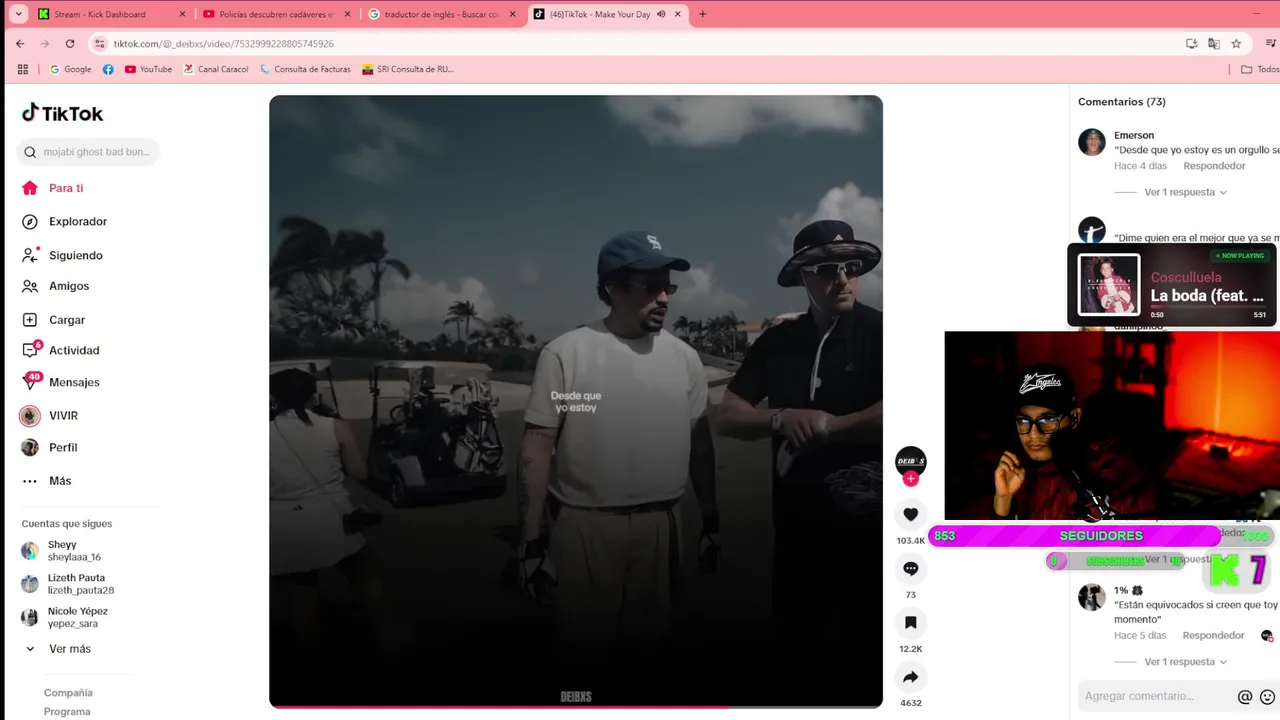1280x720 pixels.
Task: Expand Ver 1 respuesta under Emerson
Action: [x=1185, y=192]
